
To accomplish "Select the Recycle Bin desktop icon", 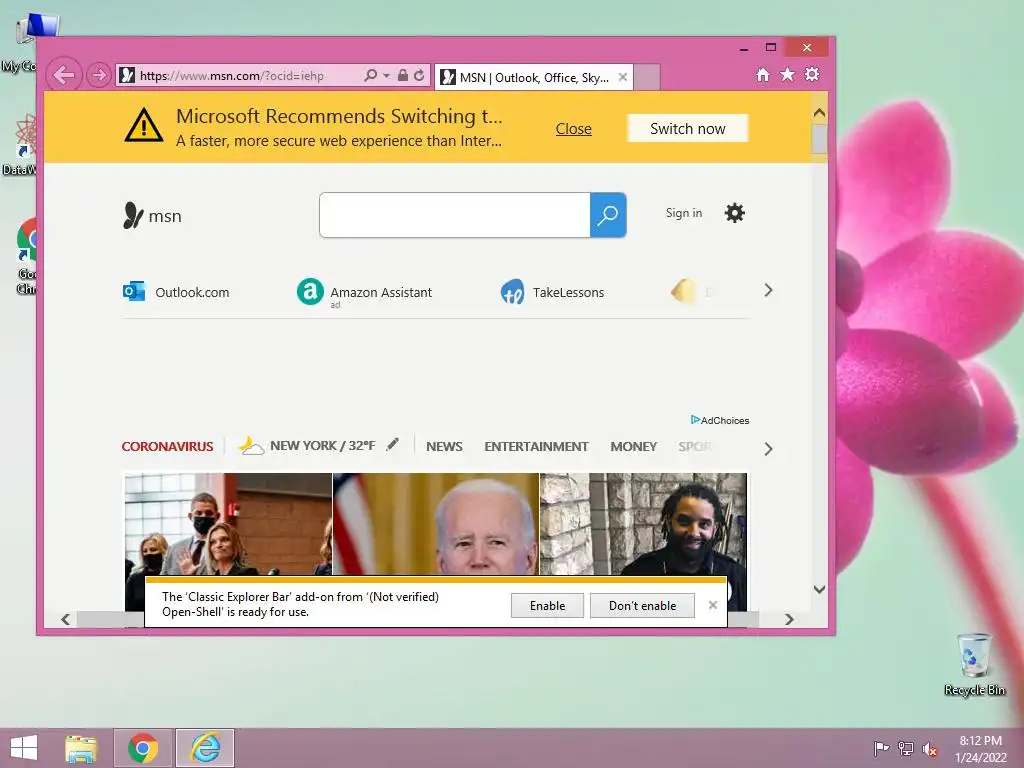I will tap(974, 664).
